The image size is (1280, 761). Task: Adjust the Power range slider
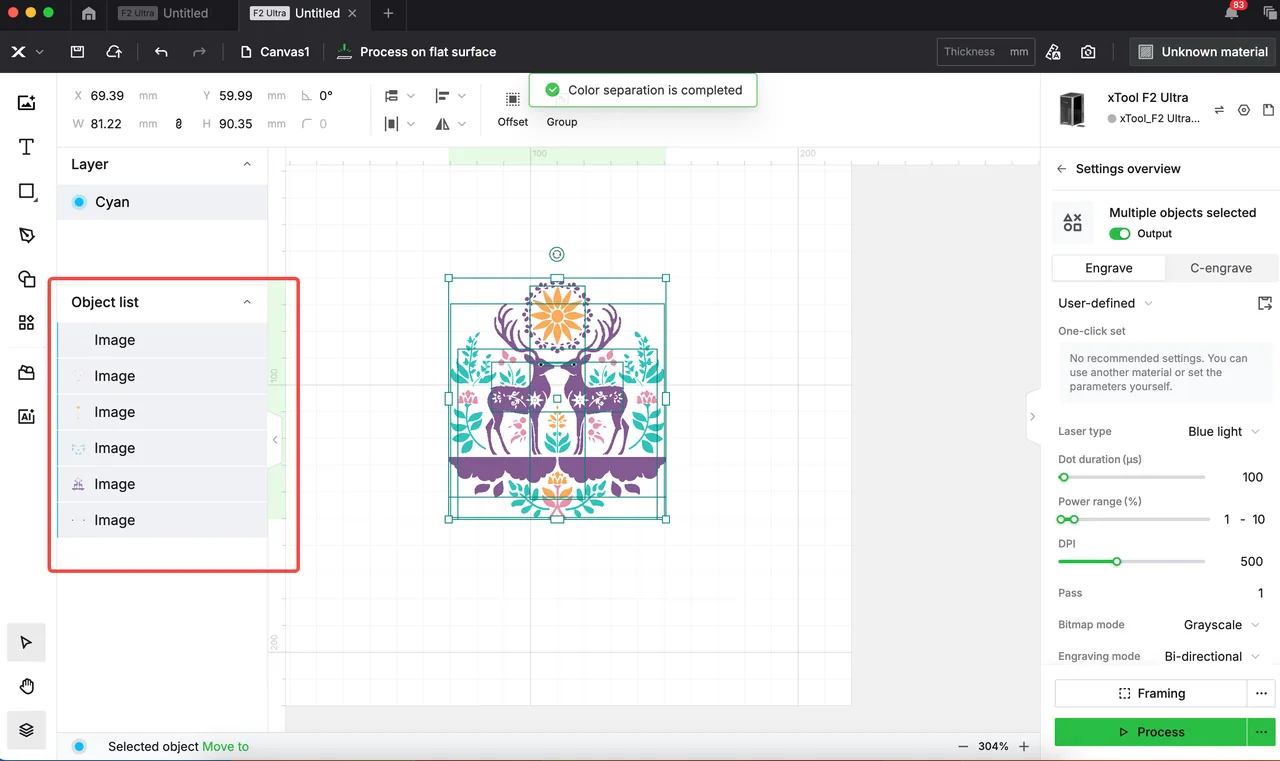pos(1134,520)
